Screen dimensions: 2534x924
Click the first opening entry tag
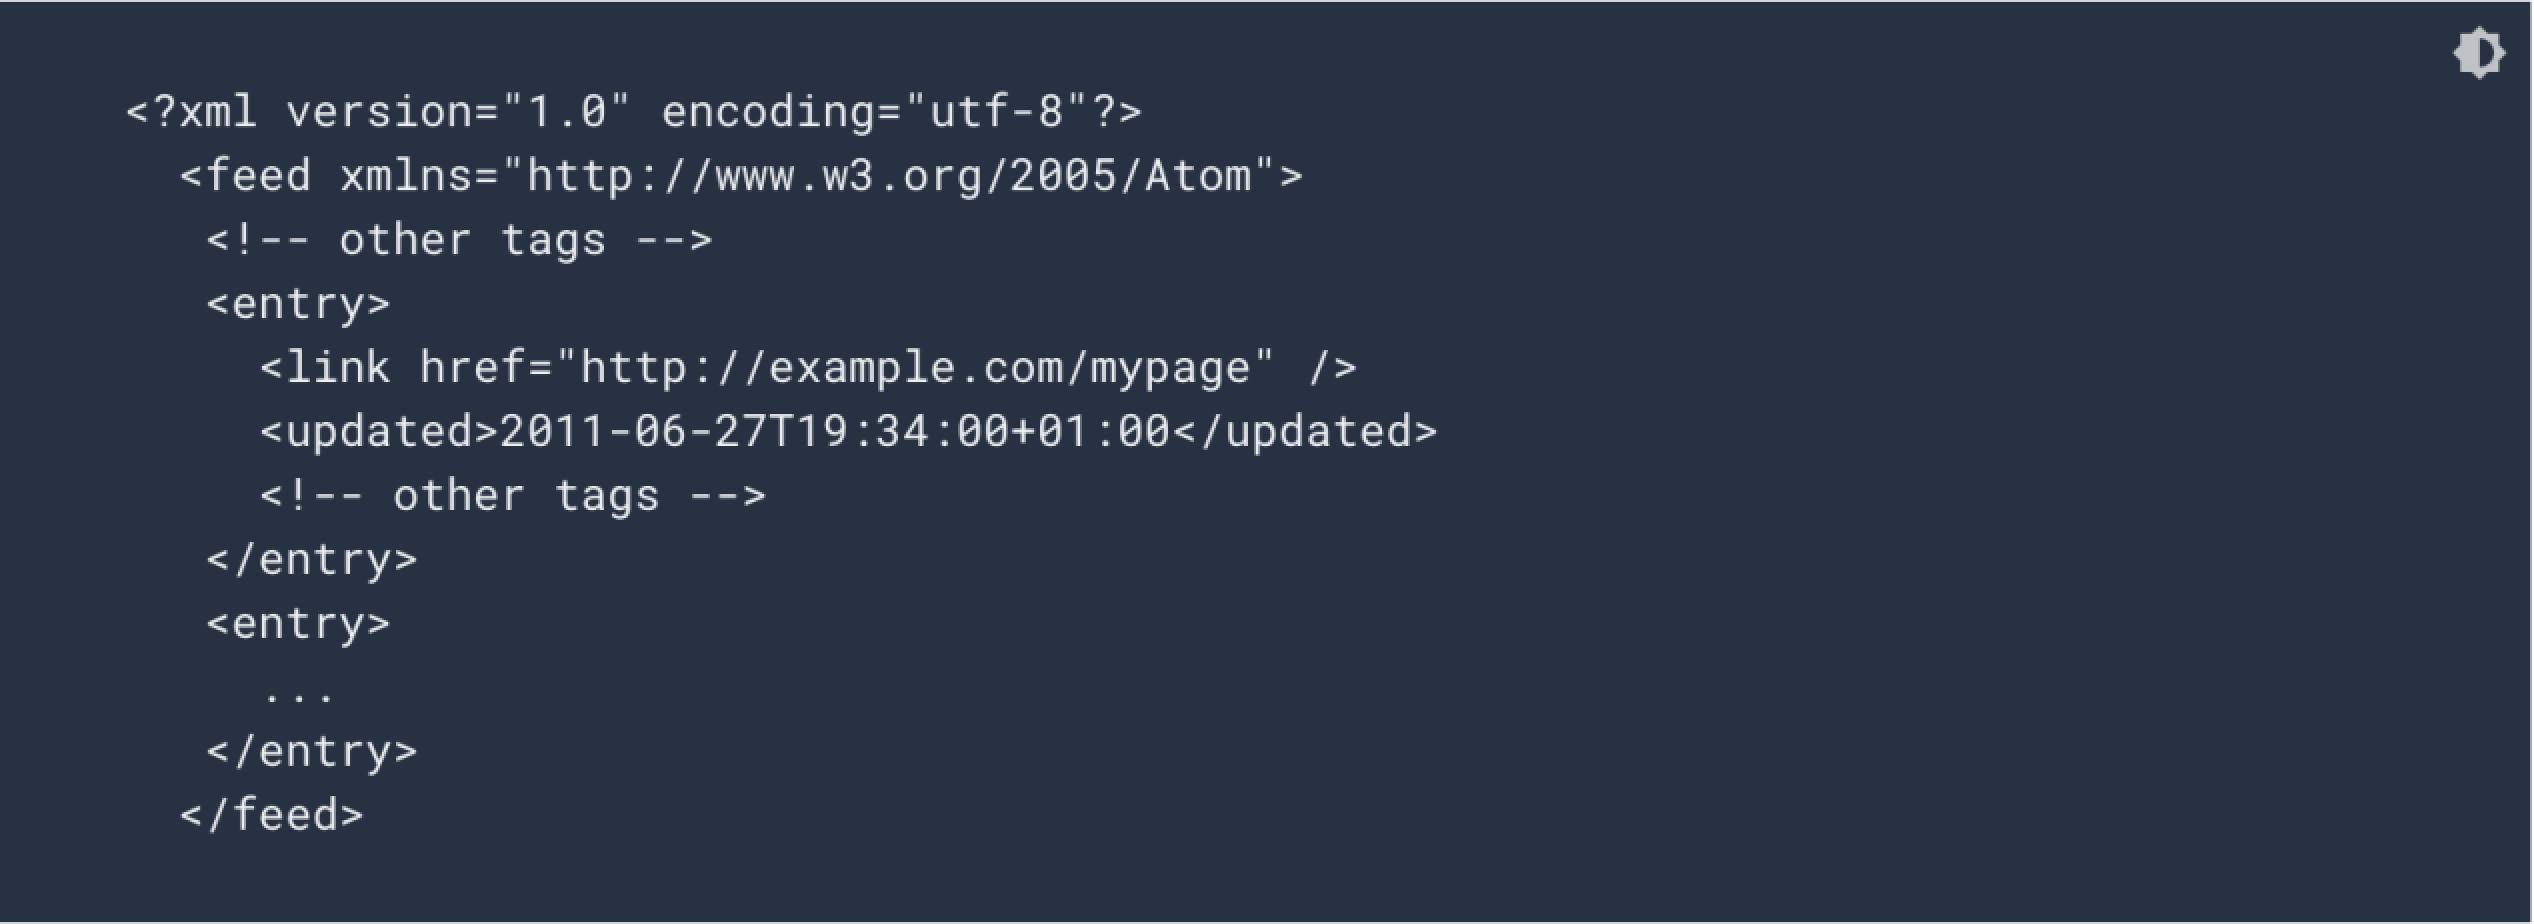pyautogui.click(x=298, y=305)
